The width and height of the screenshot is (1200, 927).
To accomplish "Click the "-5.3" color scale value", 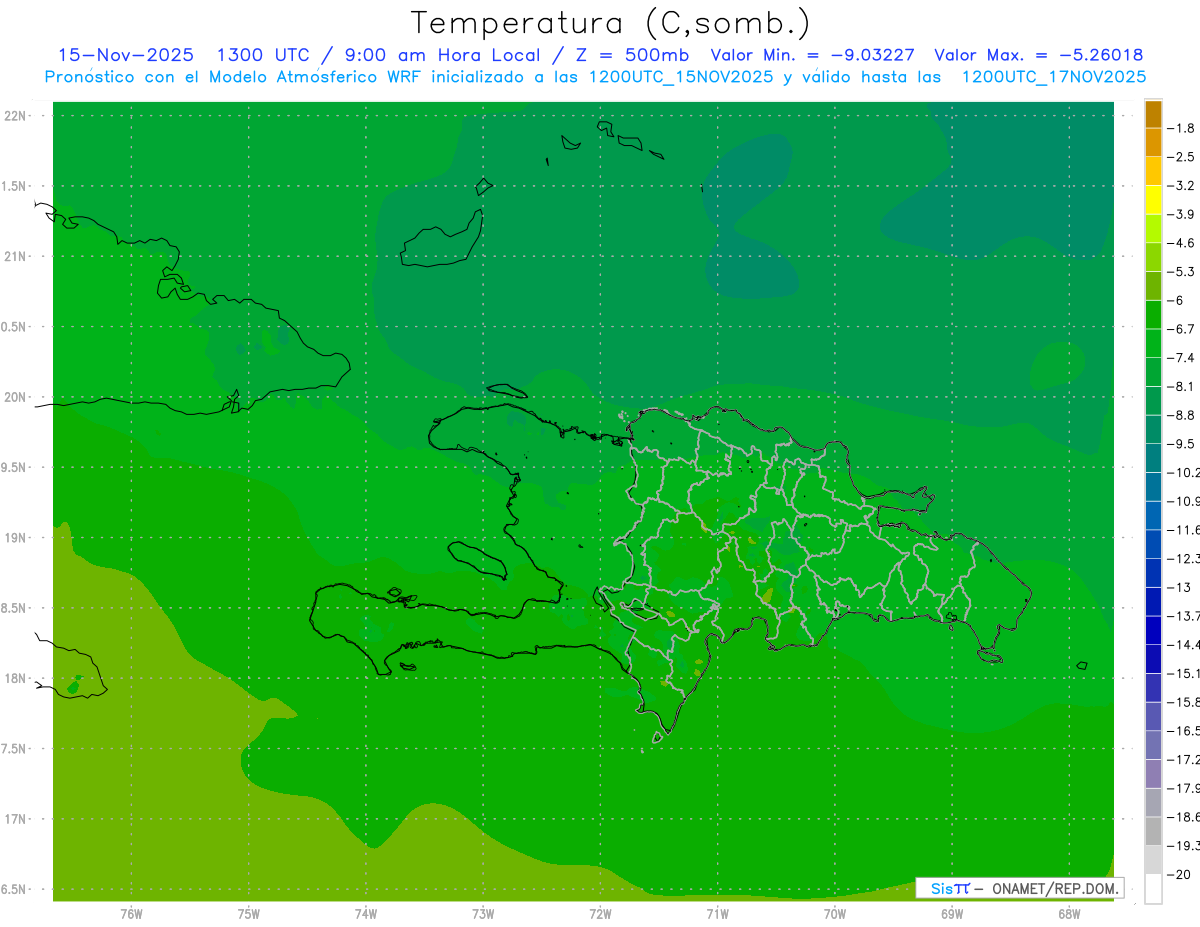I will (1182, 272).
